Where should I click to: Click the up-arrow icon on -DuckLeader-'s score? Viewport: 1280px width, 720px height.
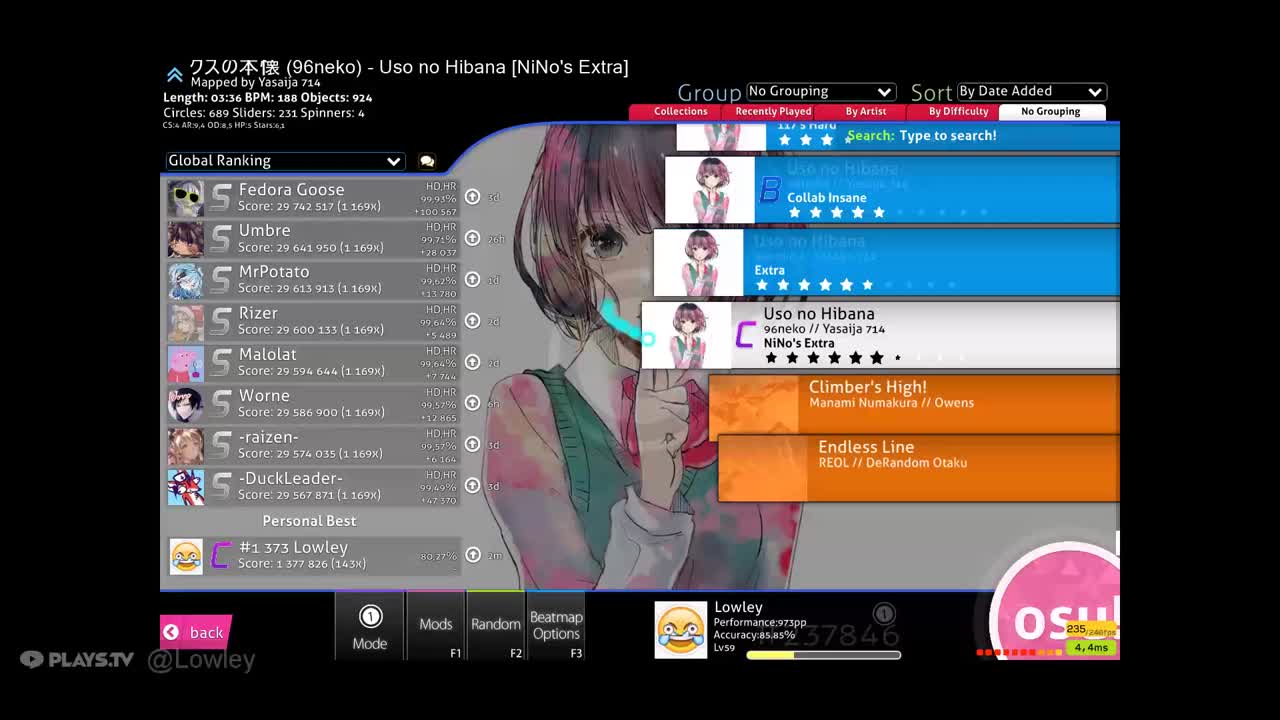tap(472, 486)
